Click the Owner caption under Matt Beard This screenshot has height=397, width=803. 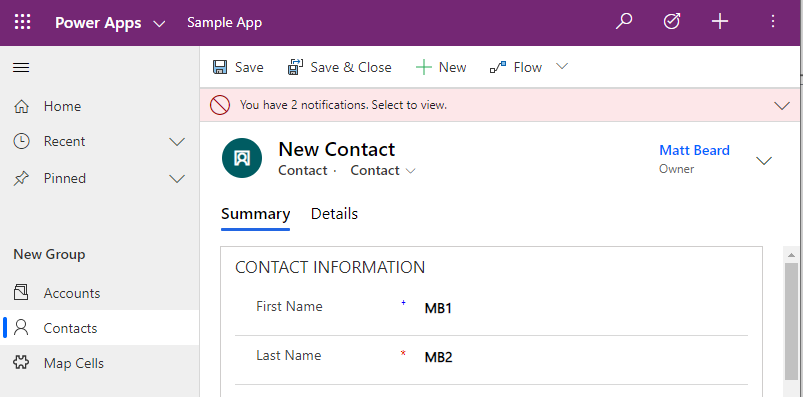677,169
